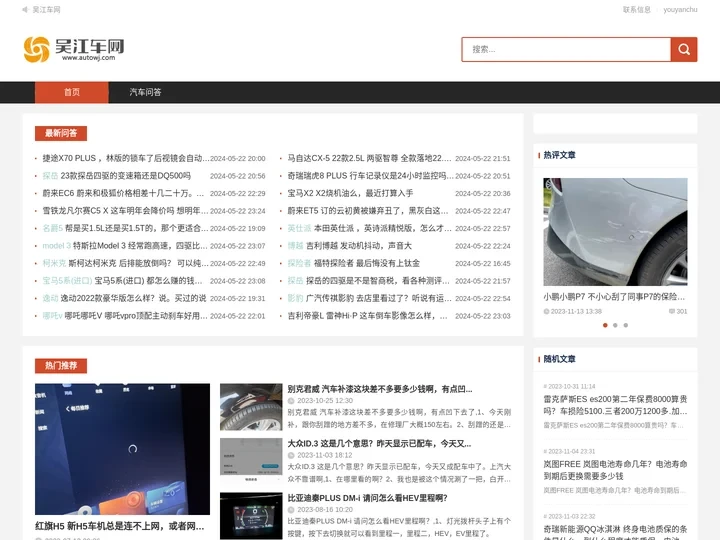Viewport: 720px width, 540px height.
Task: Click the comment count icon next to 301
Action: point(672,311)
